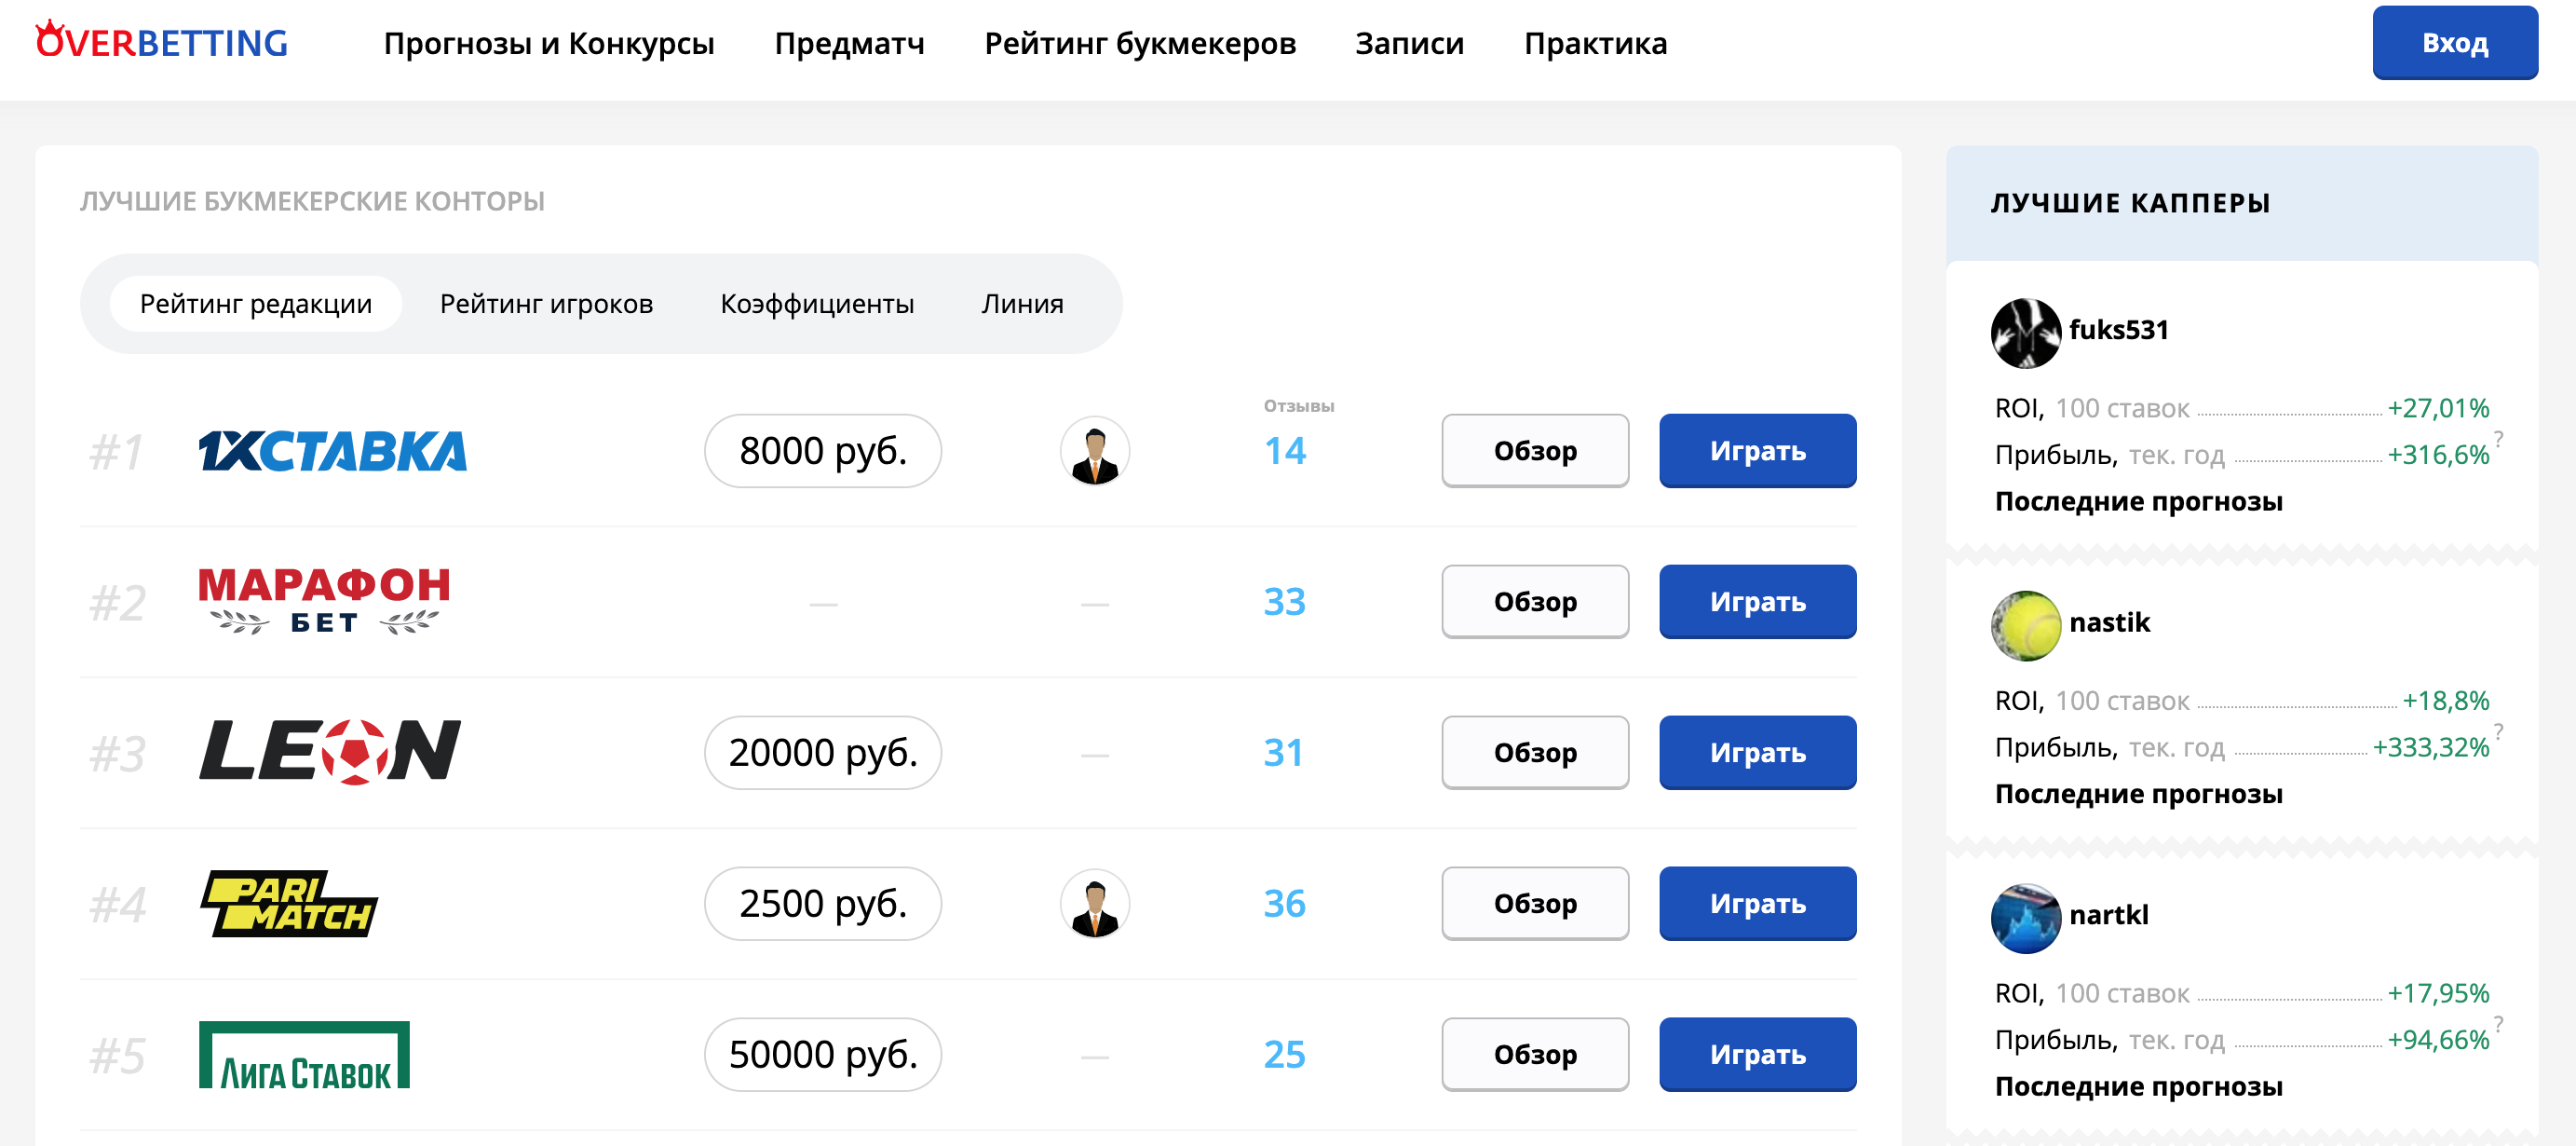Image resolution: width=2576 pixels, height=1146 pixels.
Task: Click 20000 руб. bonus for Leon
Action: coord(822,752)
